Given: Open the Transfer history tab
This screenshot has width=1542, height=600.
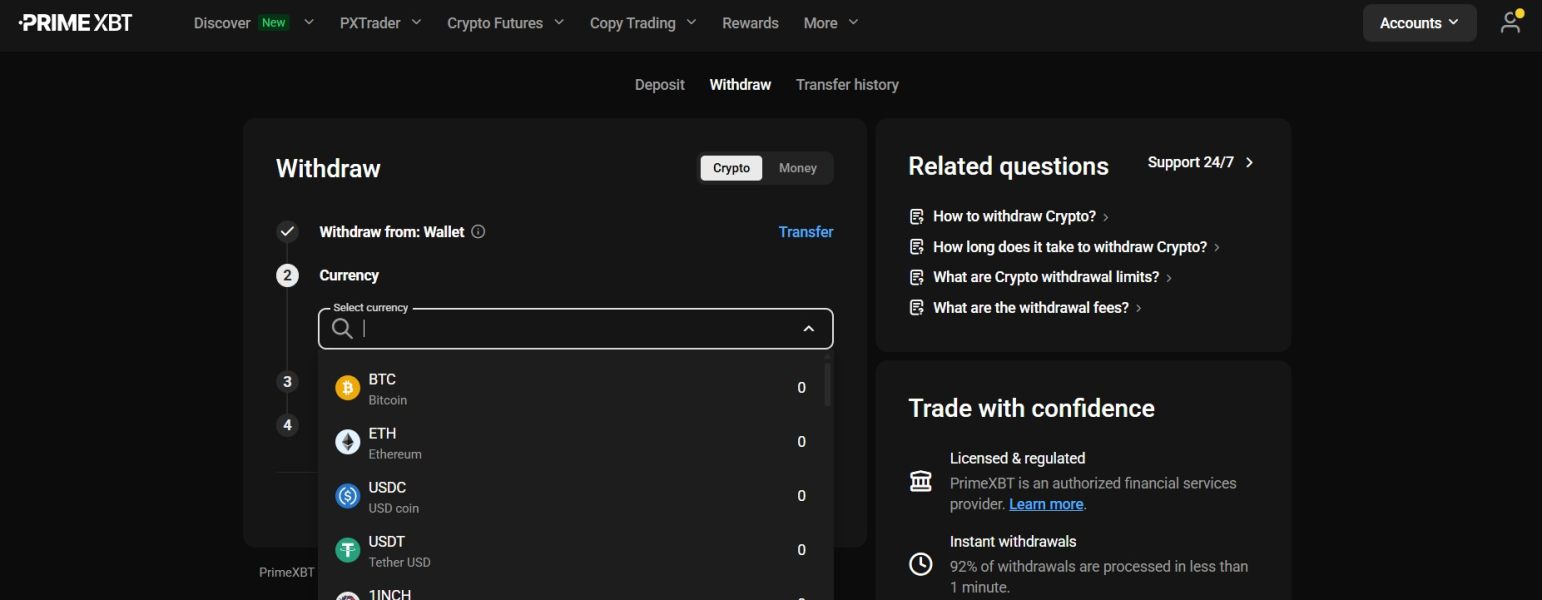Looking at the screenshot, I should click(x=847, y=85).
